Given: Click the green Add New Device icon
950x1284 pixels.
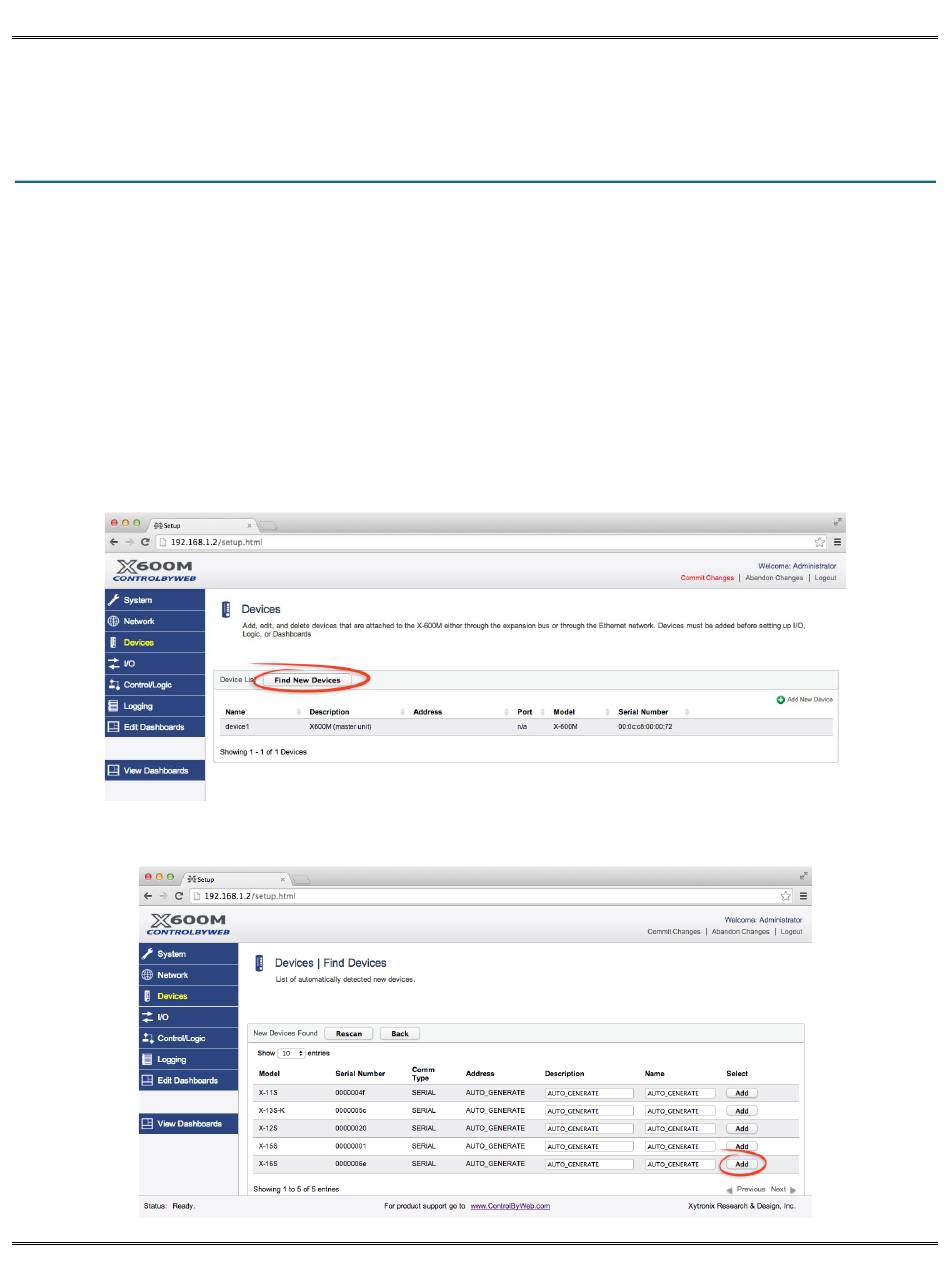Looking at the screenshot, I should pos(780,699).
